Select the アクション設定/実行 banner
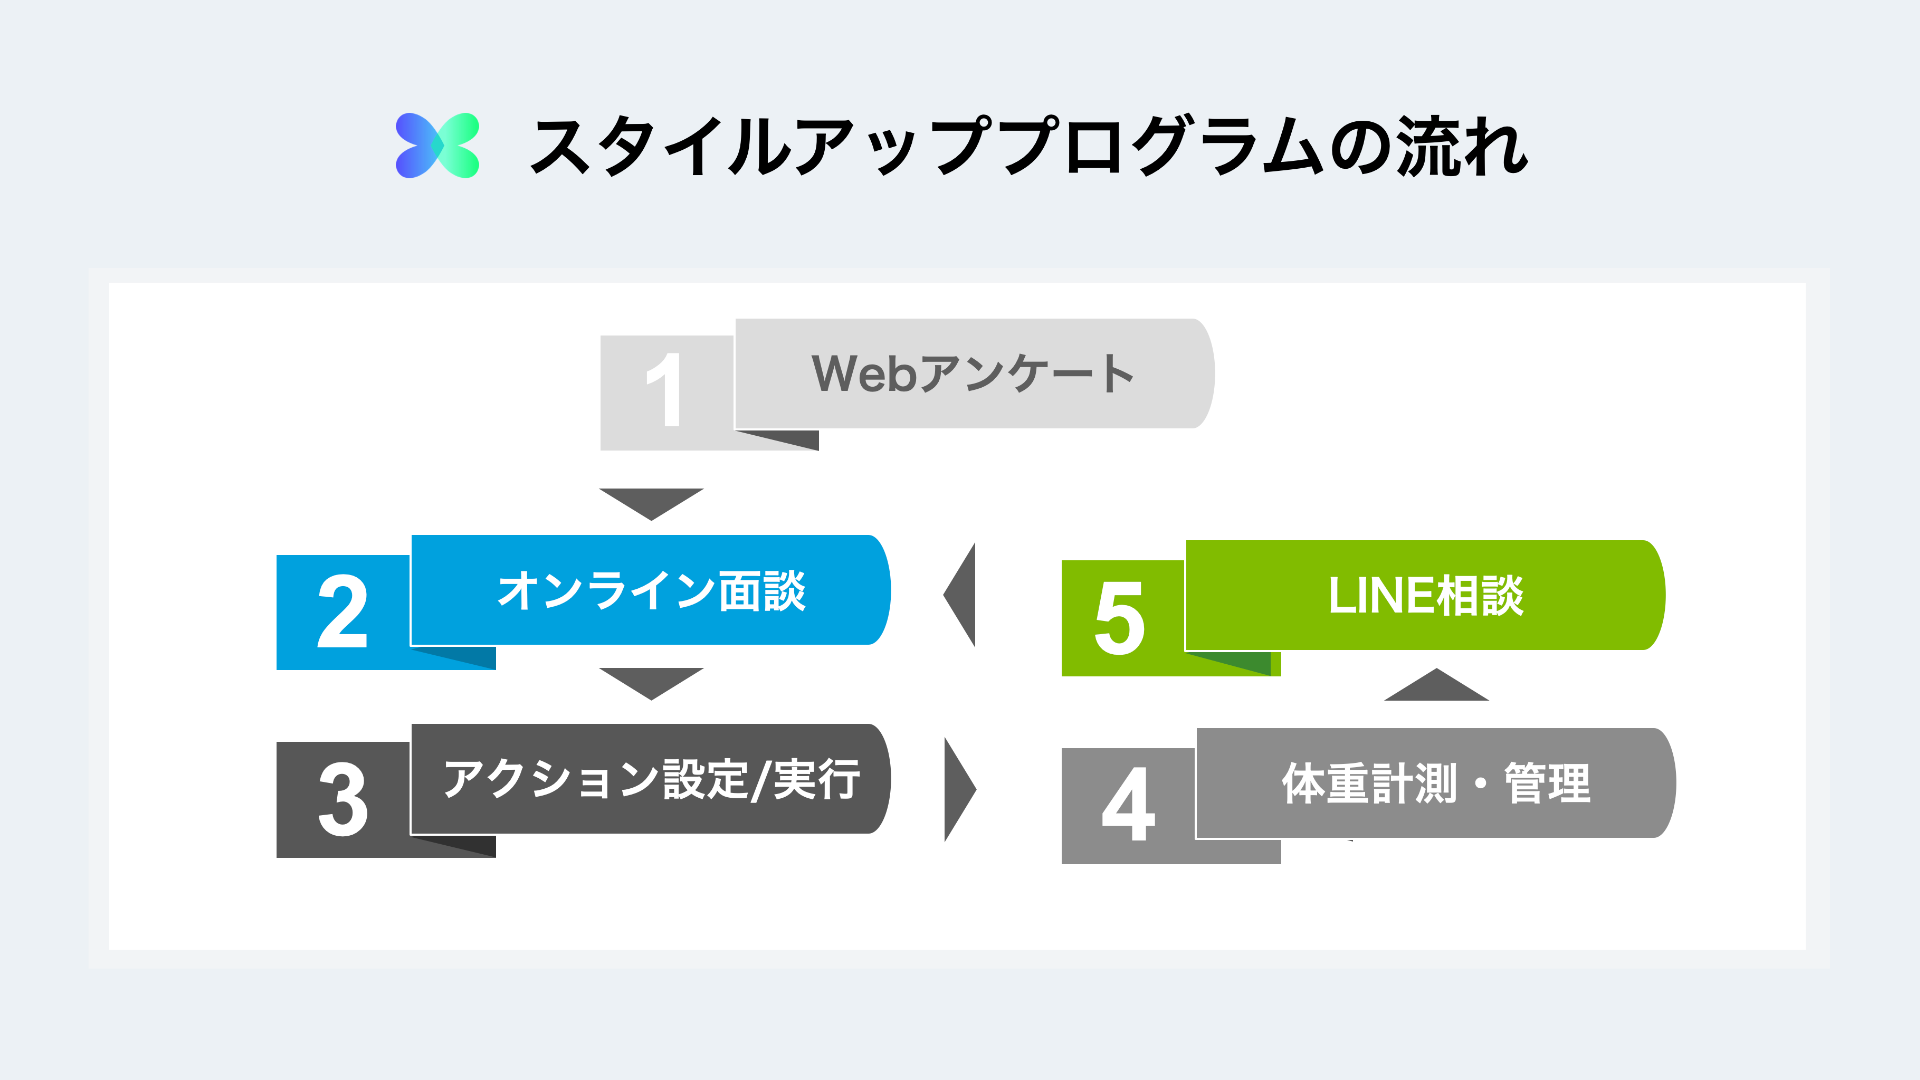Image resolution: width=1920 pixels, height=1080 pixels. 650,779
